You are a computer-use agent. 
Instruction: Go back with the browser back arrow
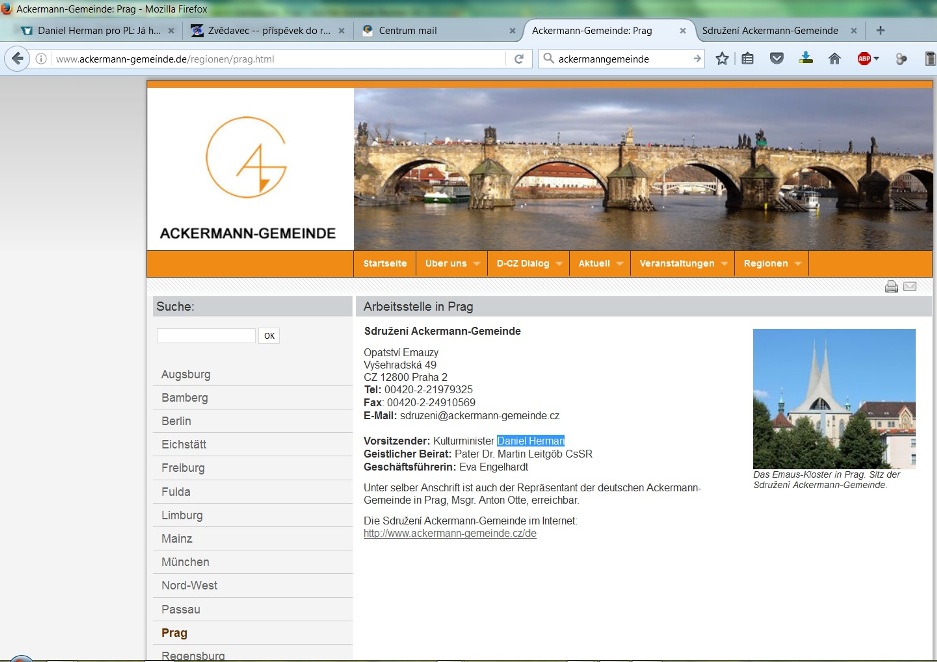[17, 59]
